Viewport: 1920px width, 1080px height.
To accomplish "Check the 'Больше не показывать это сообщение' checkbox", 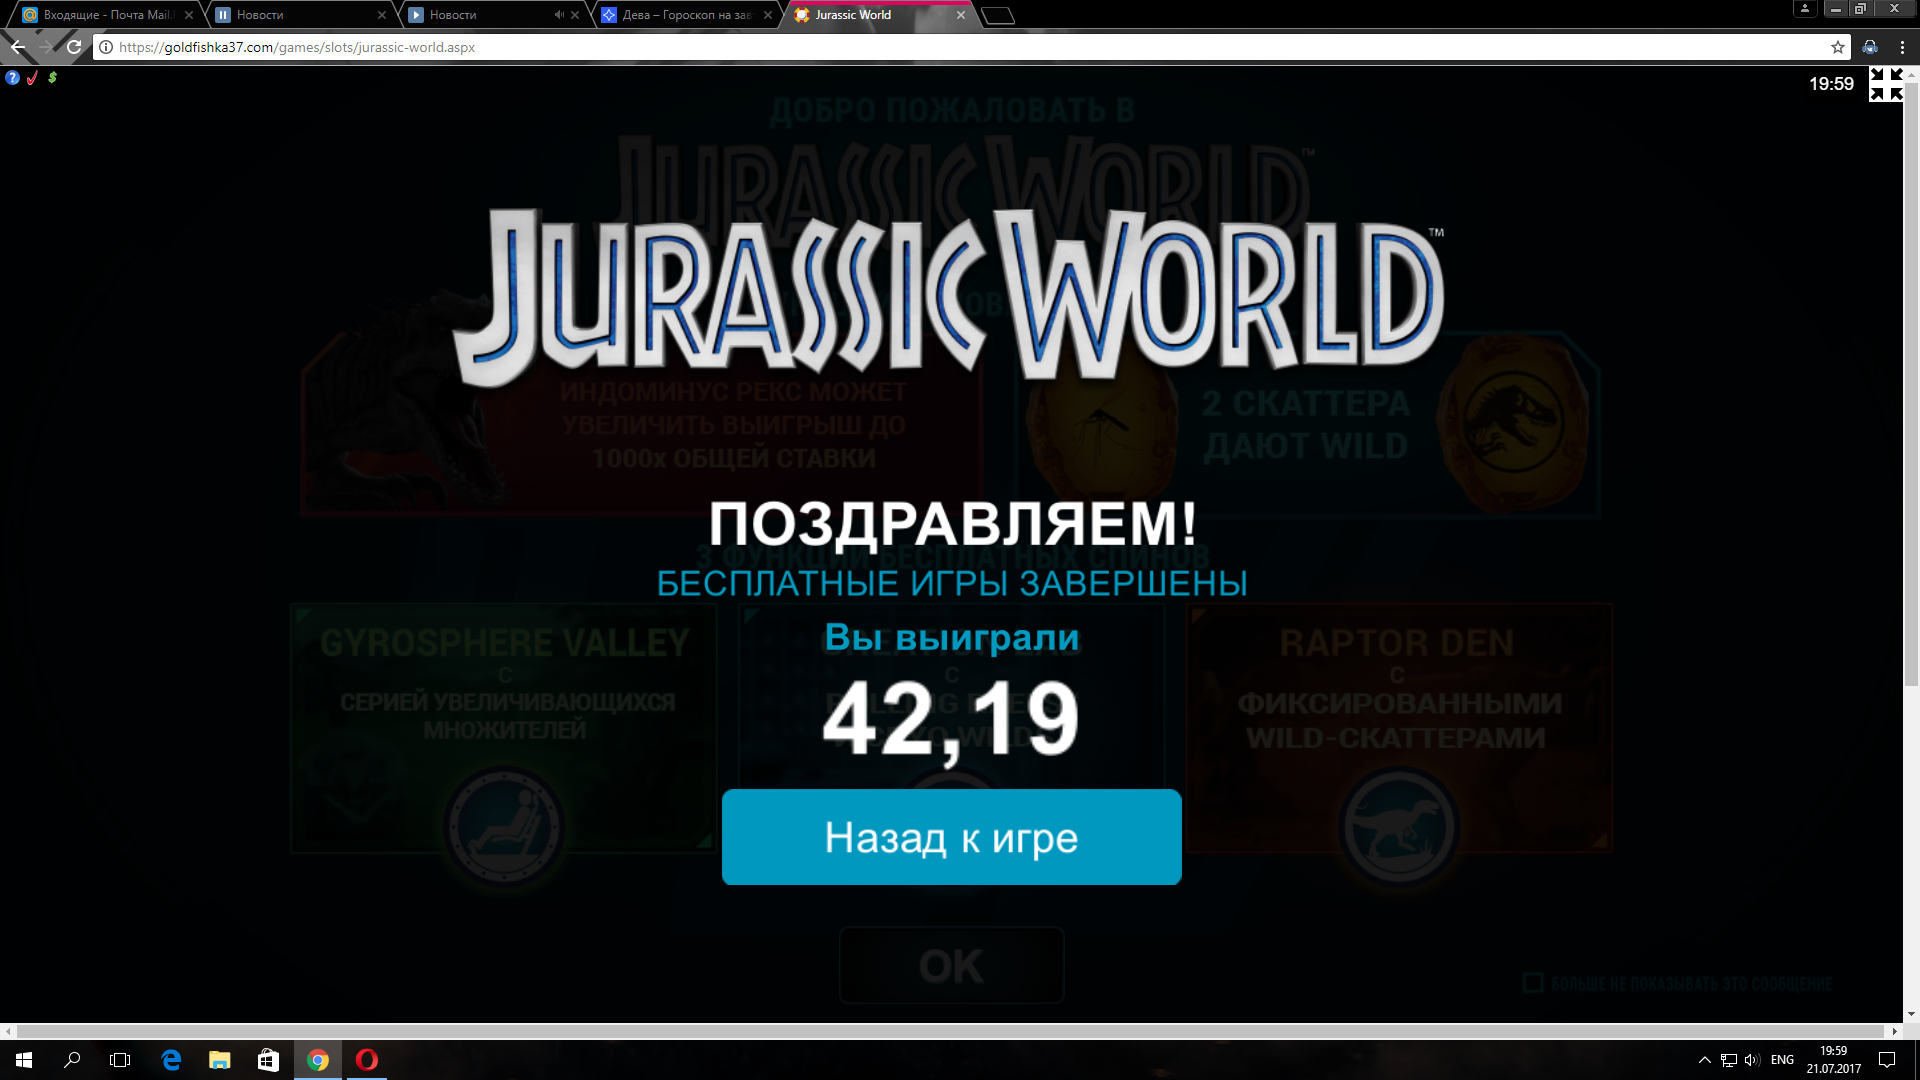I will (x=1532, y=983).
